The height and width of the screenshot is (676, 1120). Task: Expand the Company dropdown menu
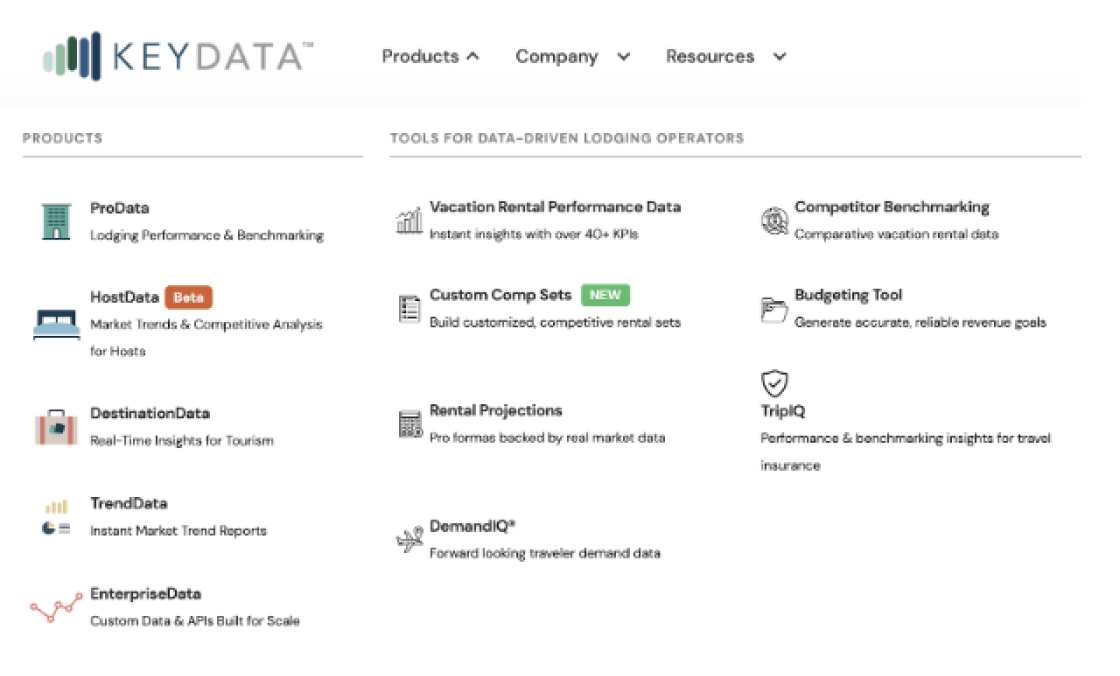point(572,57)
